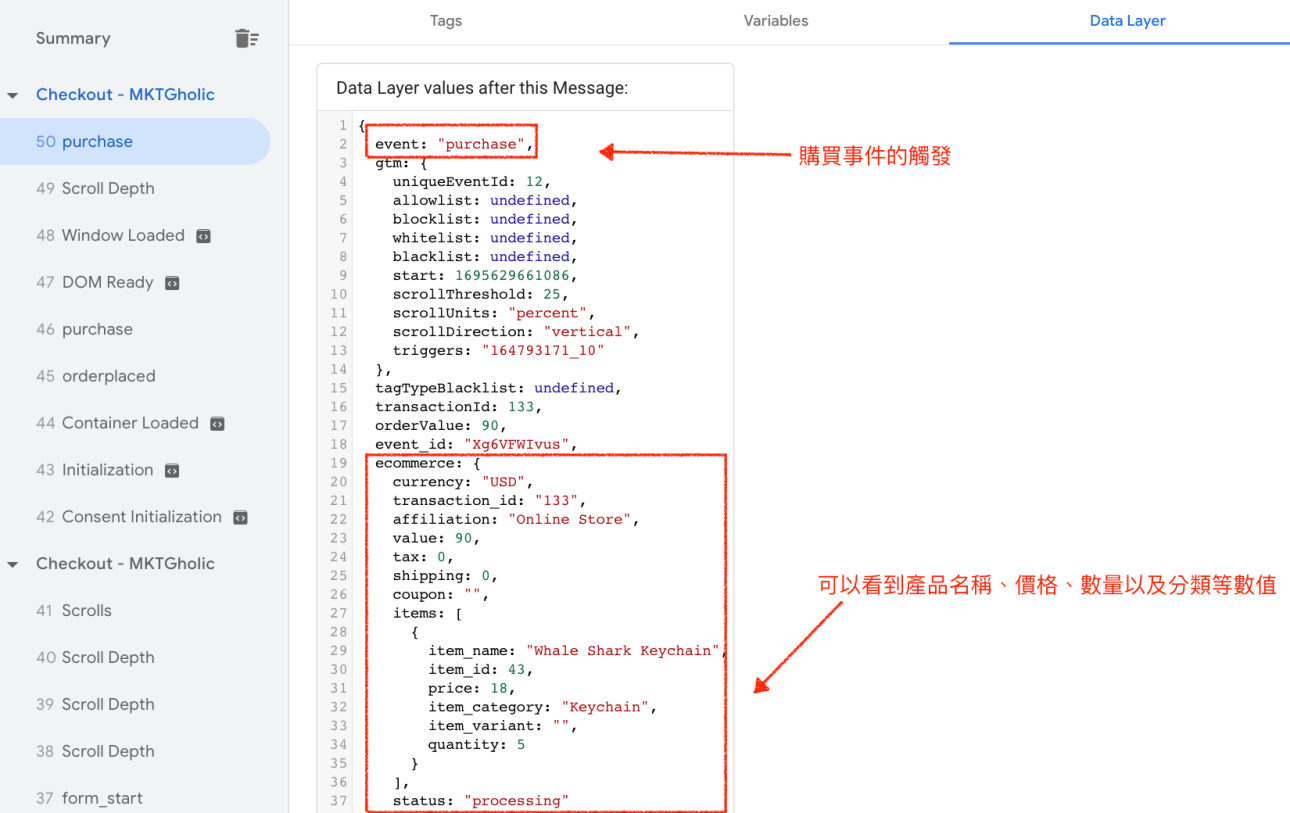Click the affiliation: "Online Store" line

515,520
